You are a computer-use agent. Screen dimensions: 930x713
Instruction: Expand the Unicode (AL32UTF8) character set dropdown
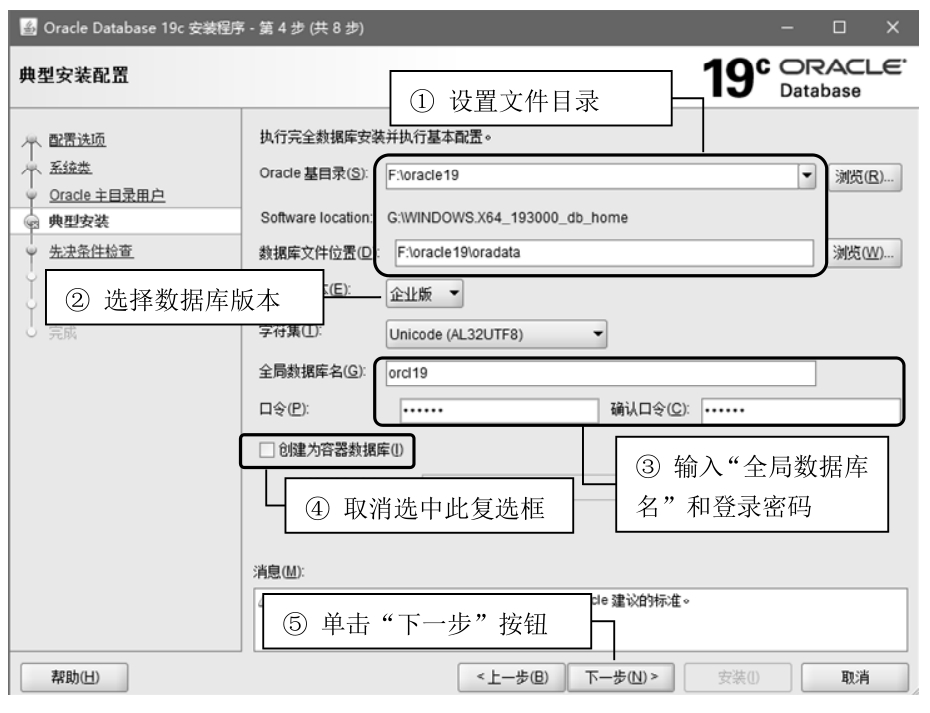pyautogui.click(x=496, y=335)
